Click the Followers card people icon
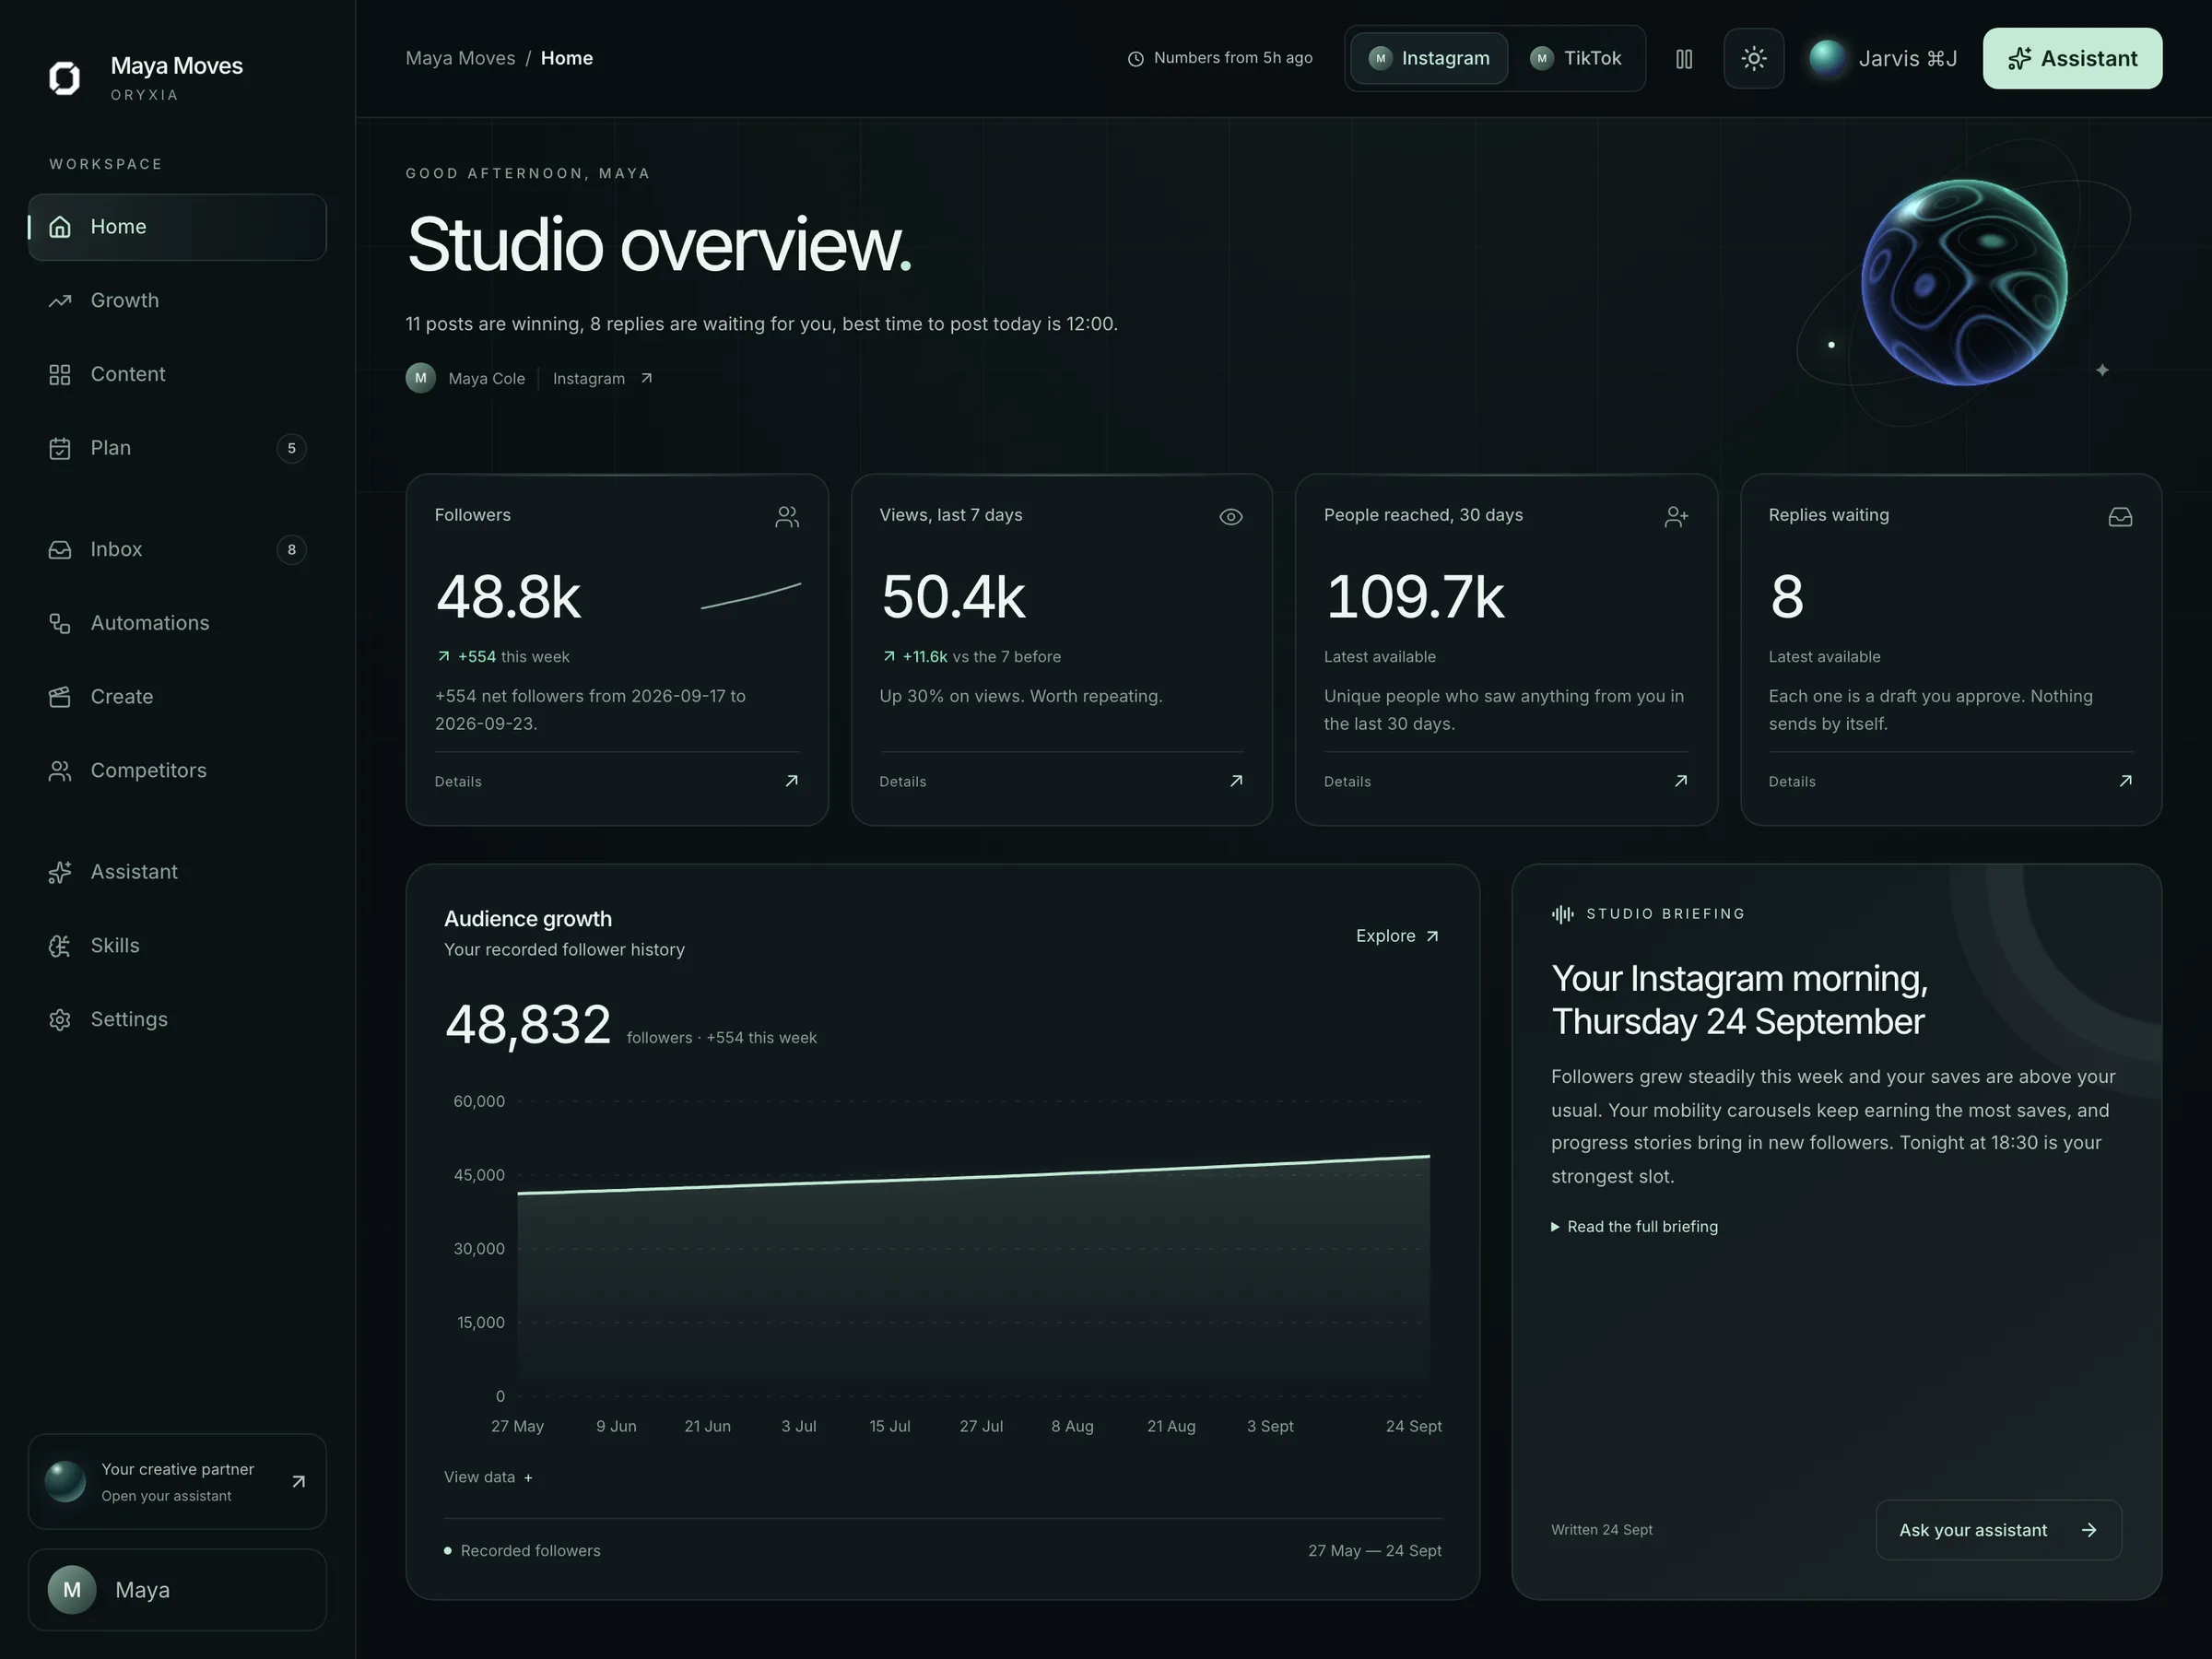Viewport: 2212px width, 1659px height. pyautogui.click(x=787, y=517)
